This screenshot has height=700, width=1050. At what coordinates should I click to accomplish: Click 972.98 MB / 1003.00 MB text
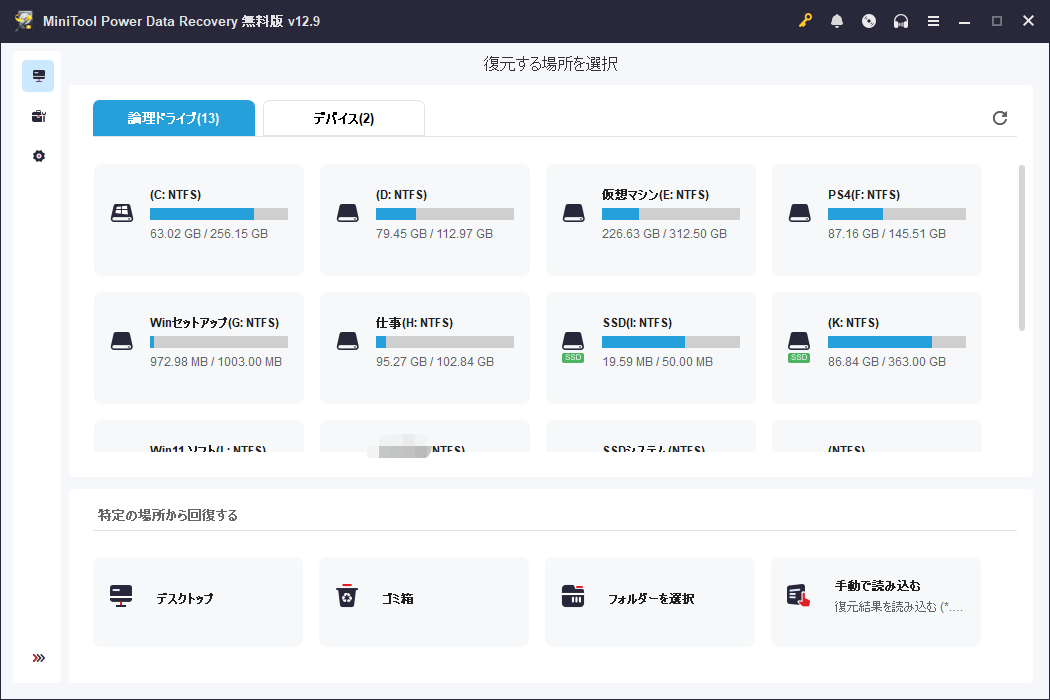(216, 362)
